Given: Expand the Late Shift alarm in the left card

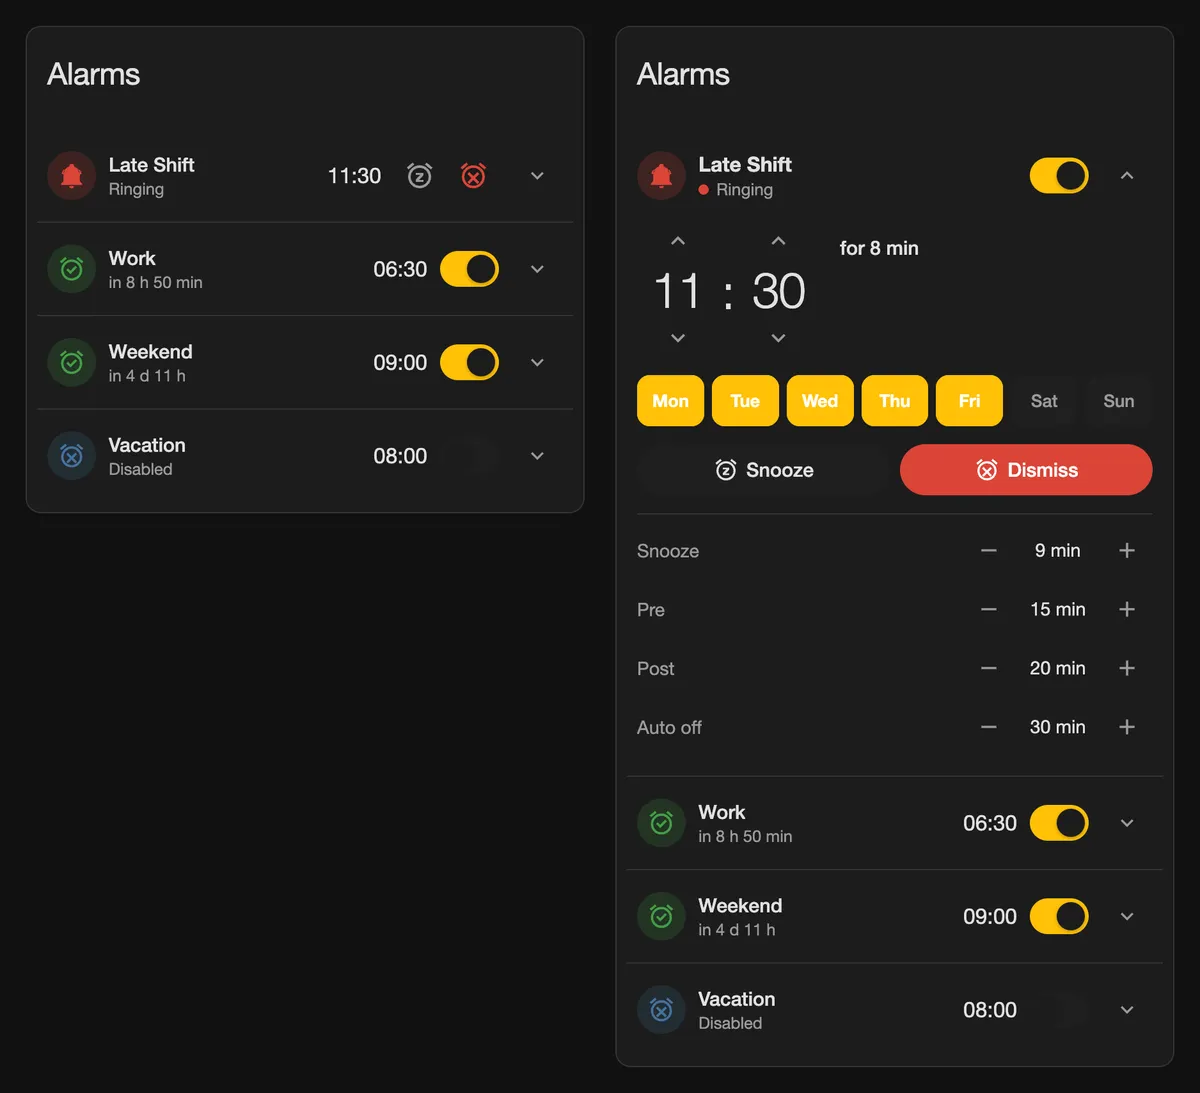Looking at the screenshot, I should point(537,176).
